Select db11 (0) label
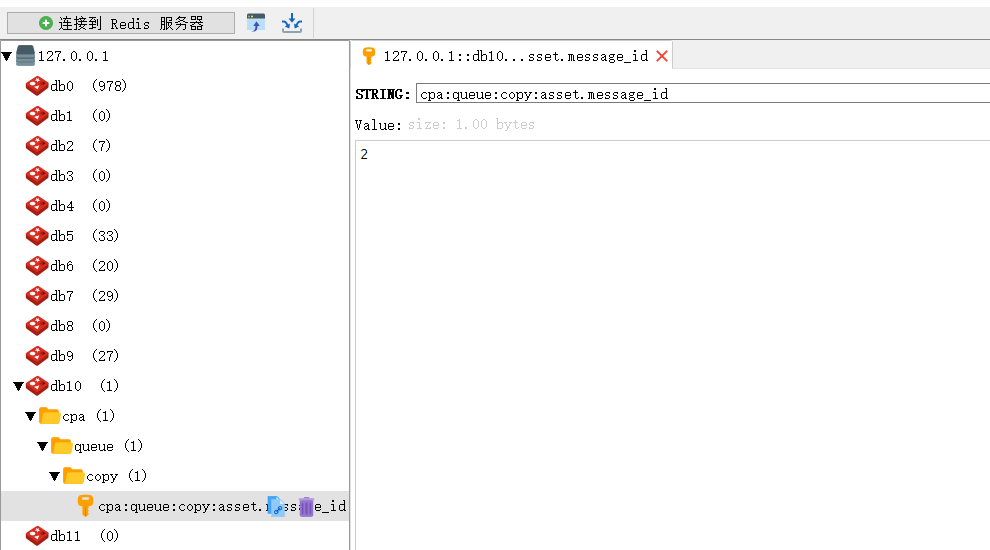990x550 pixels. [85, 535]
